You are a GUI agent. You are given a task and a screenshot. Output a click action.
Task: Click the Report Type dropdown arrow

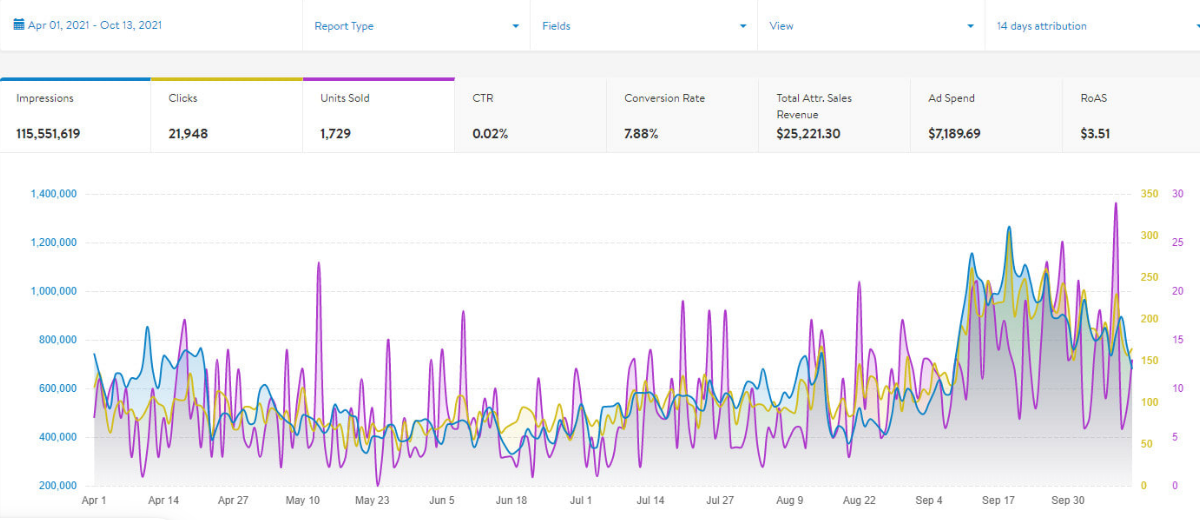[515, 26]
